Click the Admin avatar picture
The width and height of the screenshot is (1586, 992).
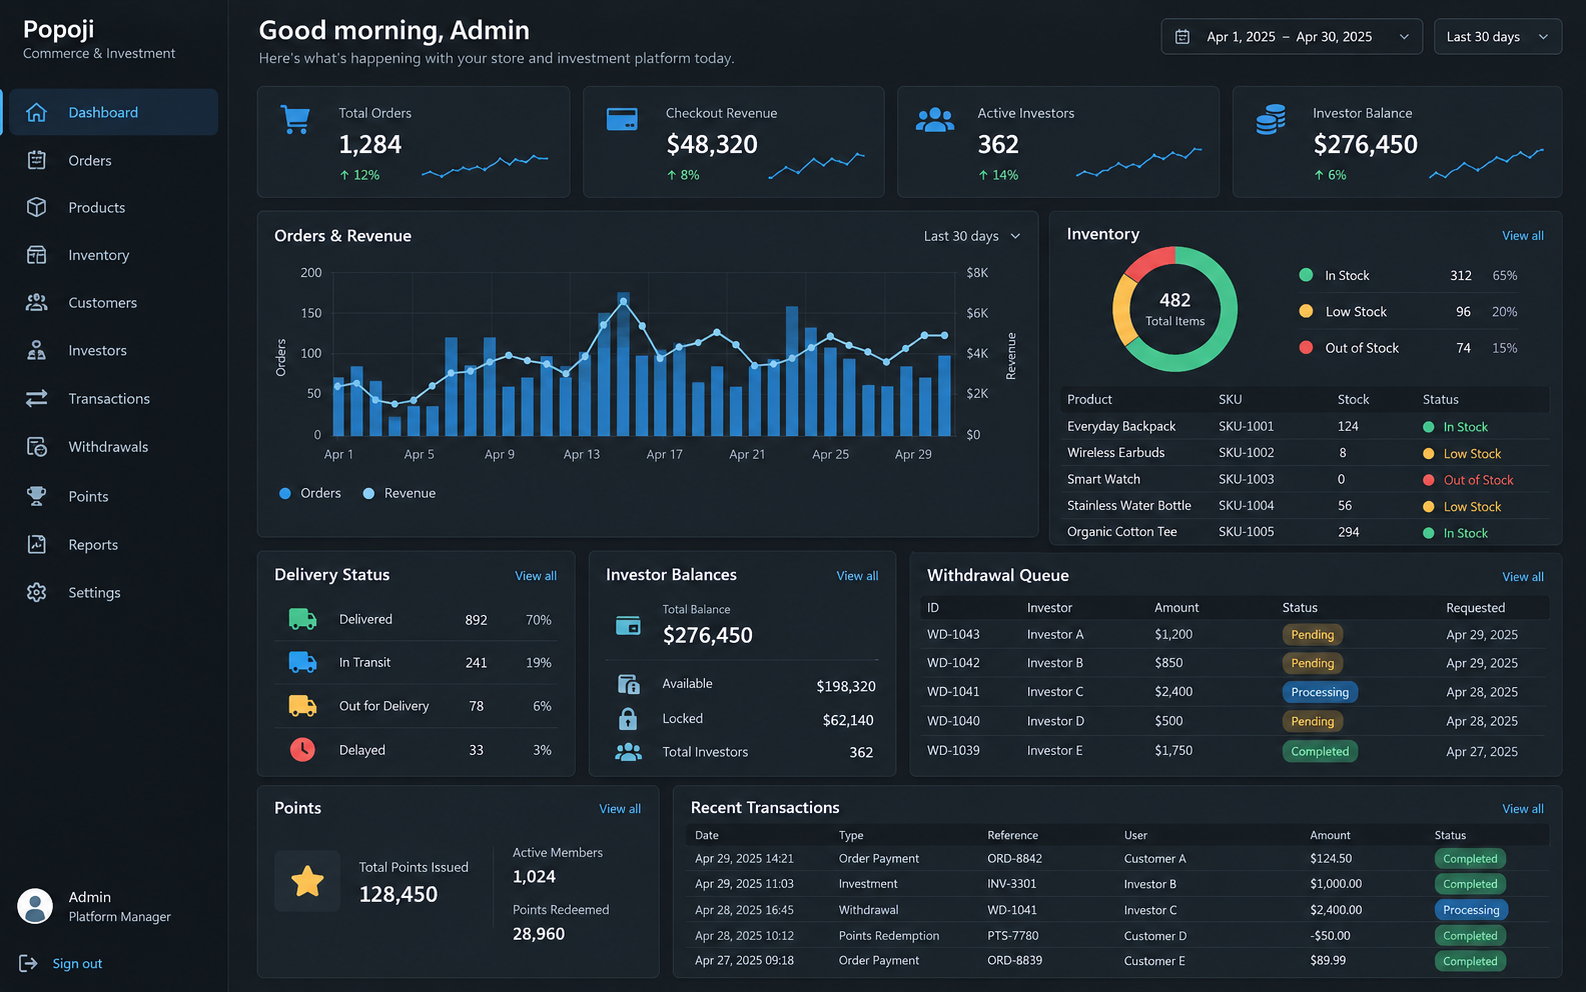click(35, 906)
